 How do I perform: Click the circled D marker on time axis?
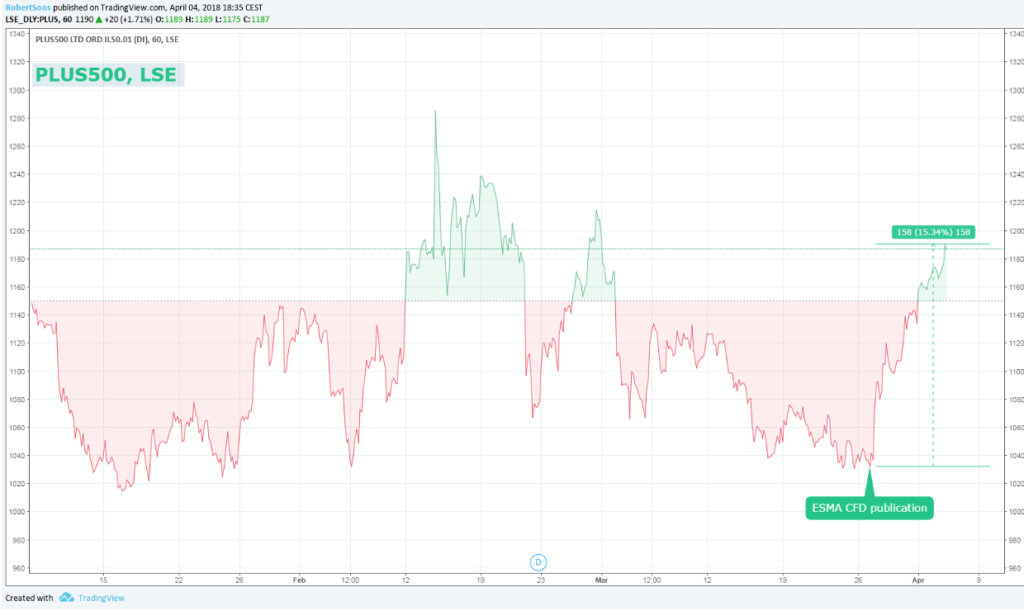pos(538,561)
